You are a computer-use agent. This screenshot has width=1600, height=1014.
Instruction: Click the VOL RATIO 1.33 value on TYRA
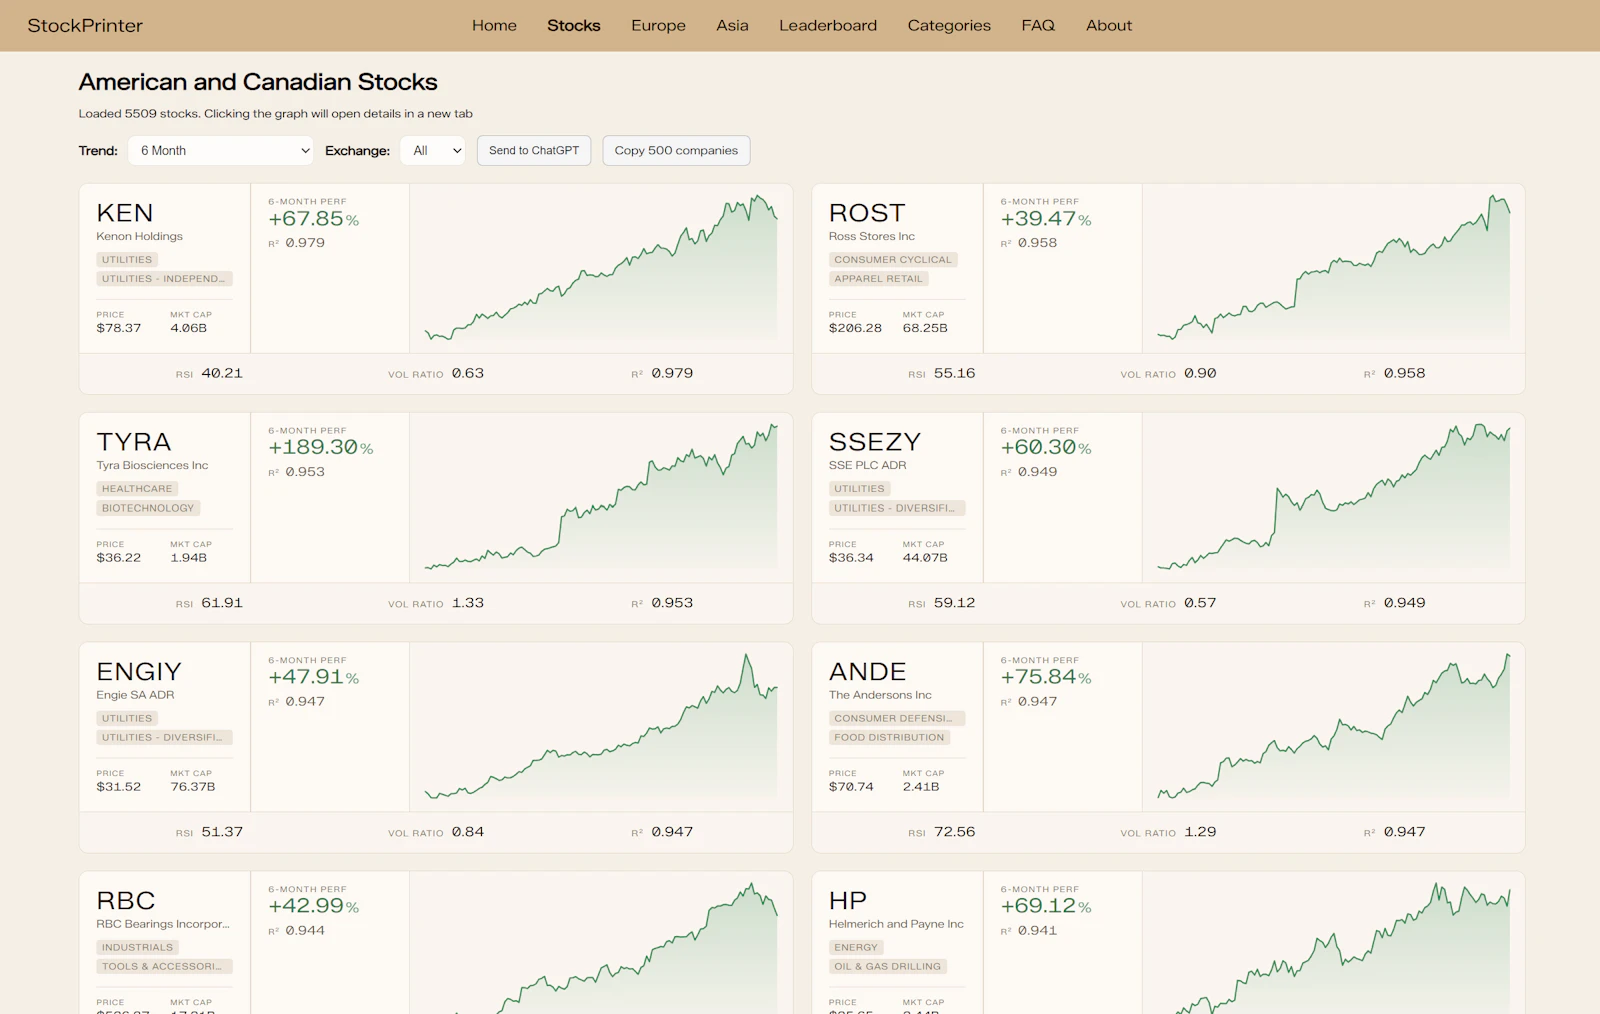[468, 603]
